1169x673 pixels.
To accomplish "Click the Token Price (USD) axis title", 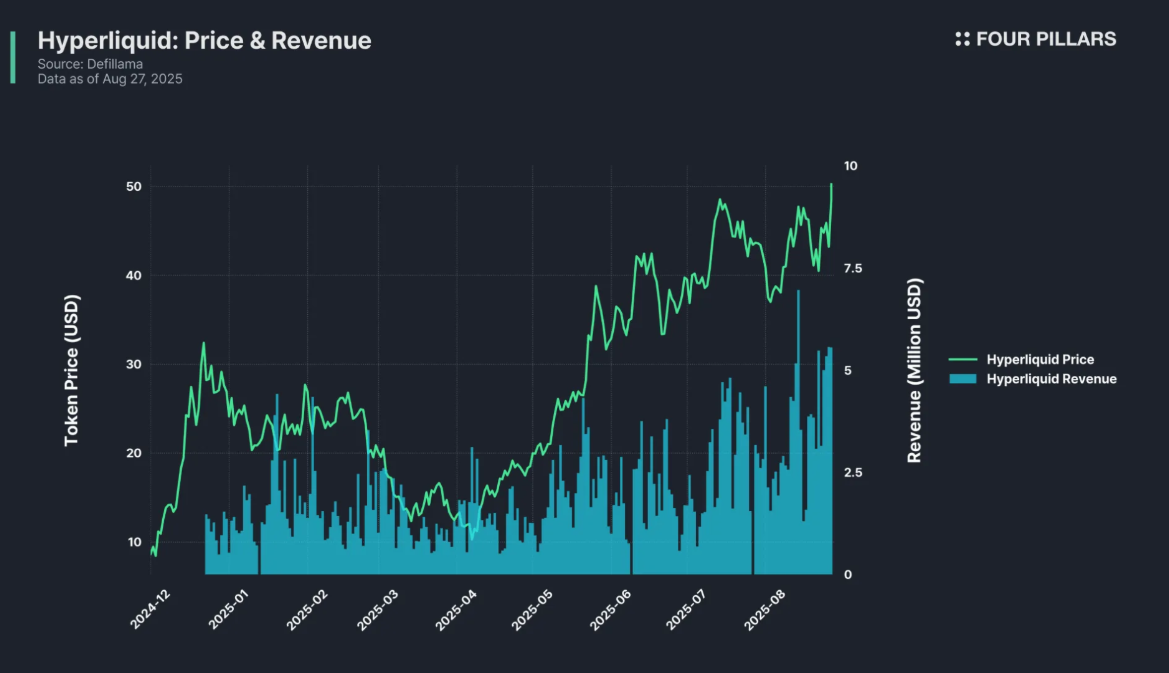I will pyautogui.click(x=71, y=370).
